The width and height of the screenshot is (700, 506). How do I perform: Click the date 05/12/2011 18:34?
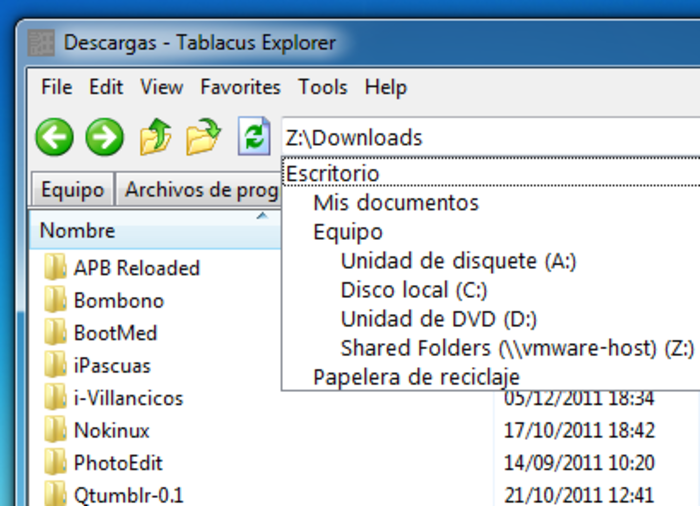click(579, 399)
